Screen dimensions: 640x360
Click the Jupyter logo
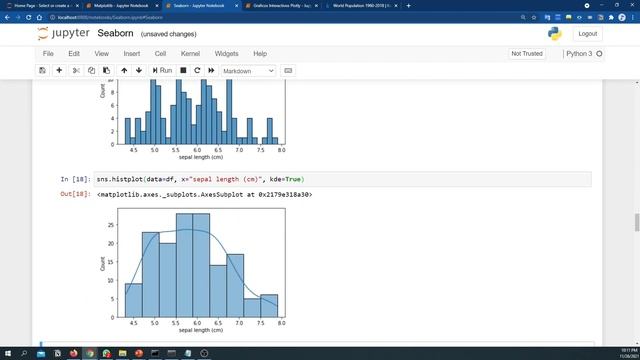pyautogui.click(x=63, y=33)
